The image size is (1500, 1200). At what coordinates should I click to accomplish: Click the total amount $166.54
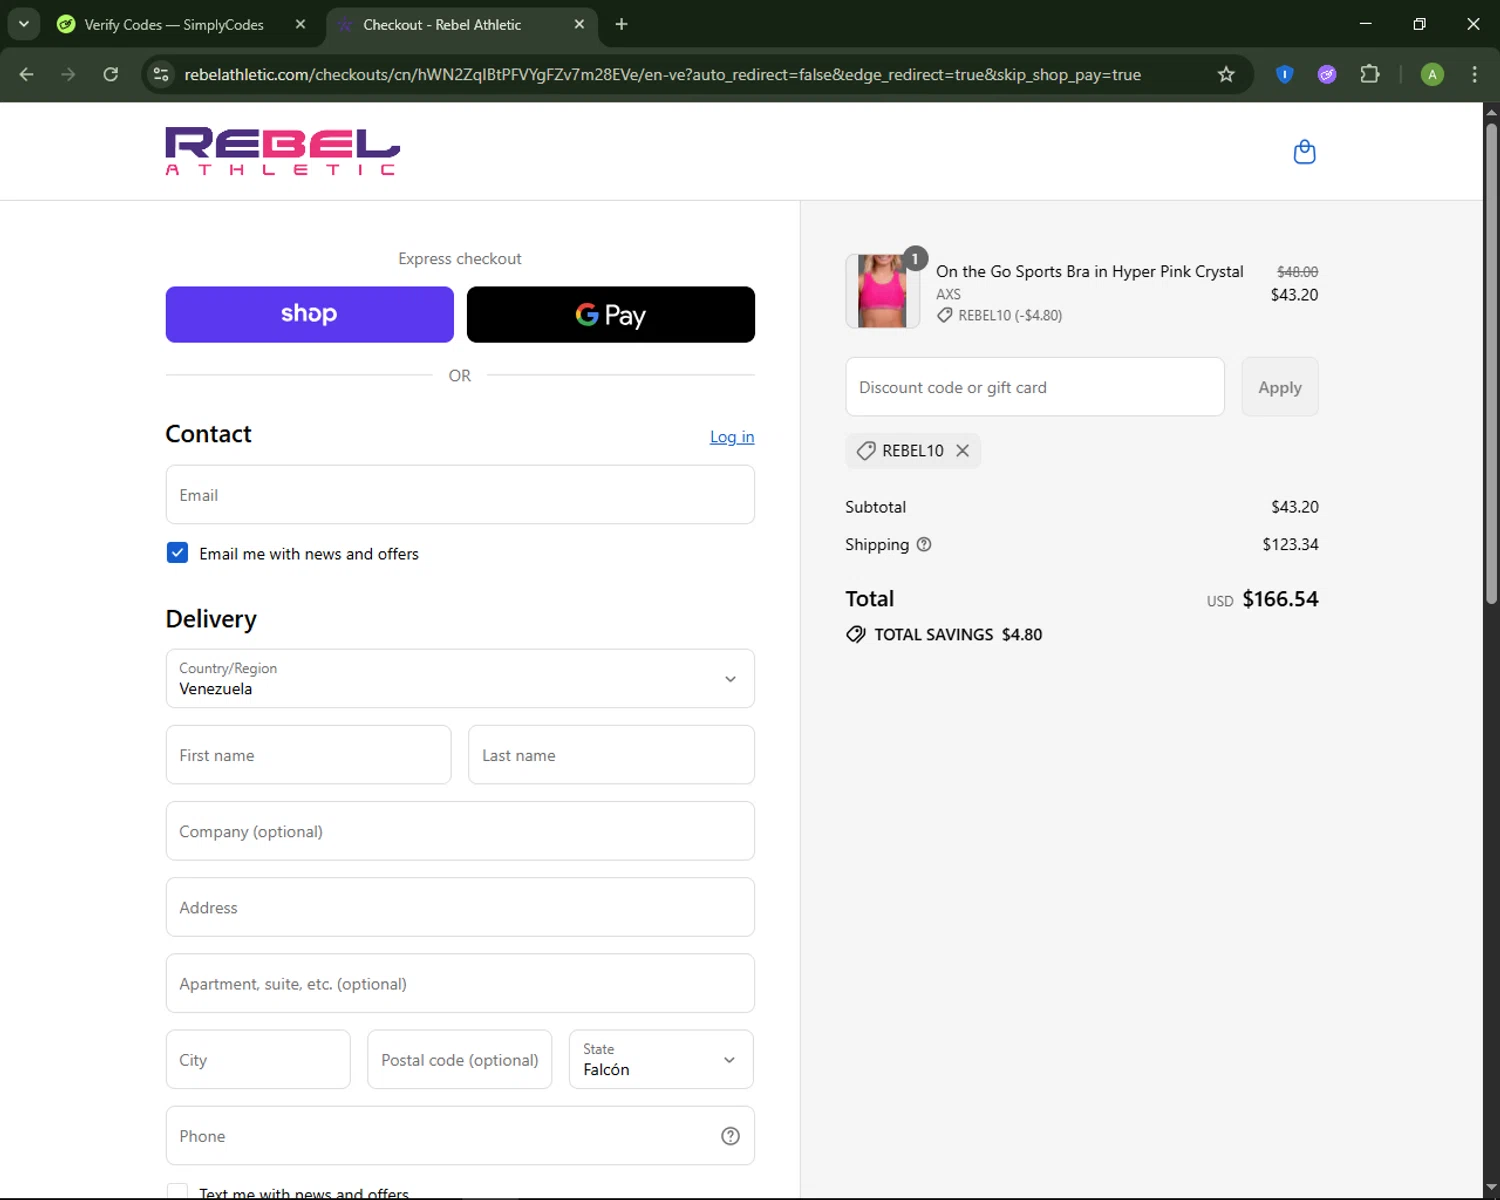[x=1280, y=599]
